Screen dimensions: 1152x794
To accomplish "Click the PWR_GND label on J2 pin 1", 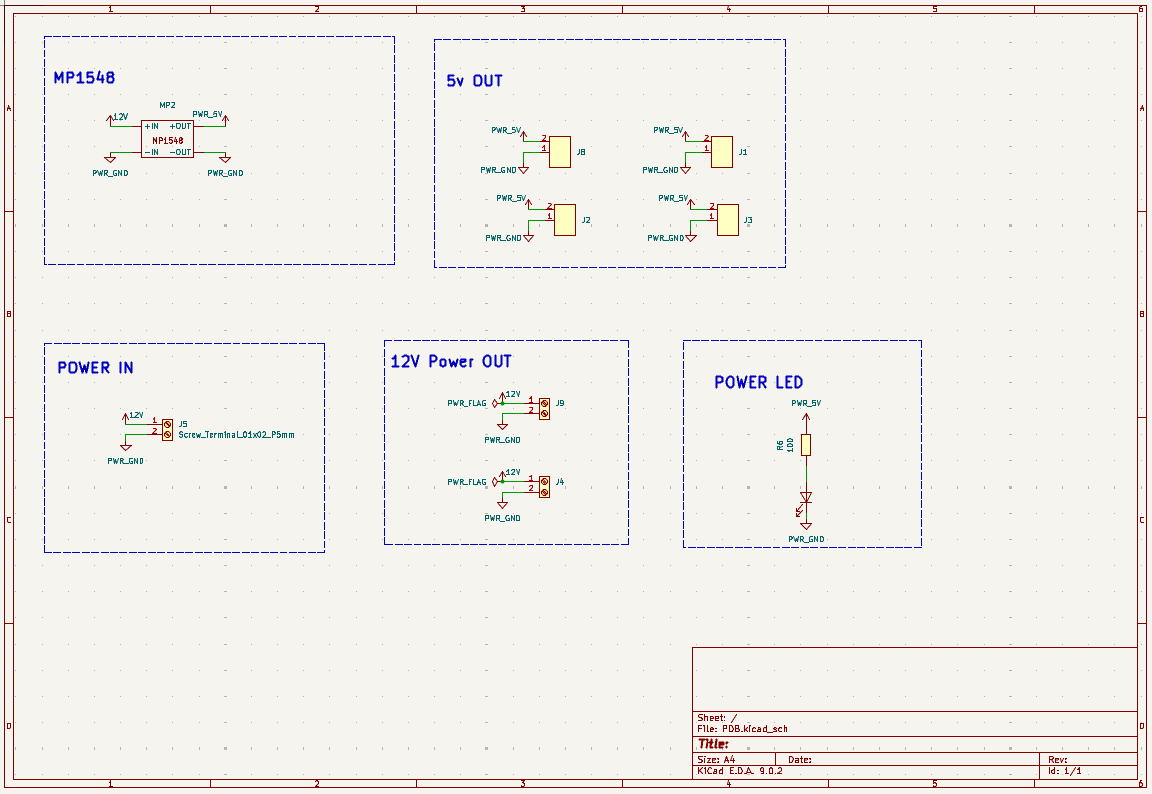I will [x=504, y=239].
